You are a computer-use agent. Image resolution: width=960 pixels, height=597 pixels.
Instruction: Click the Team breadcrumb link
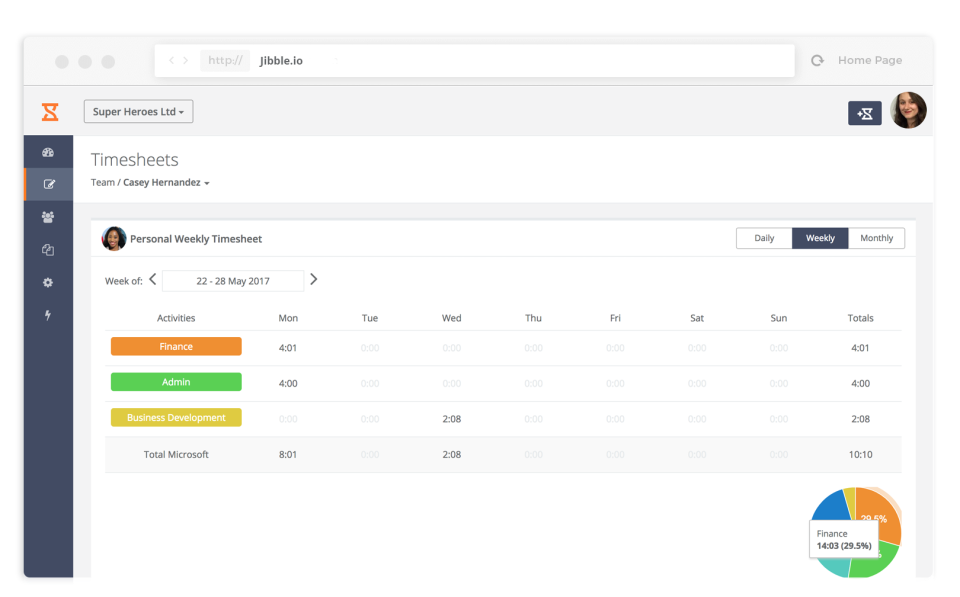coord(102,182)
